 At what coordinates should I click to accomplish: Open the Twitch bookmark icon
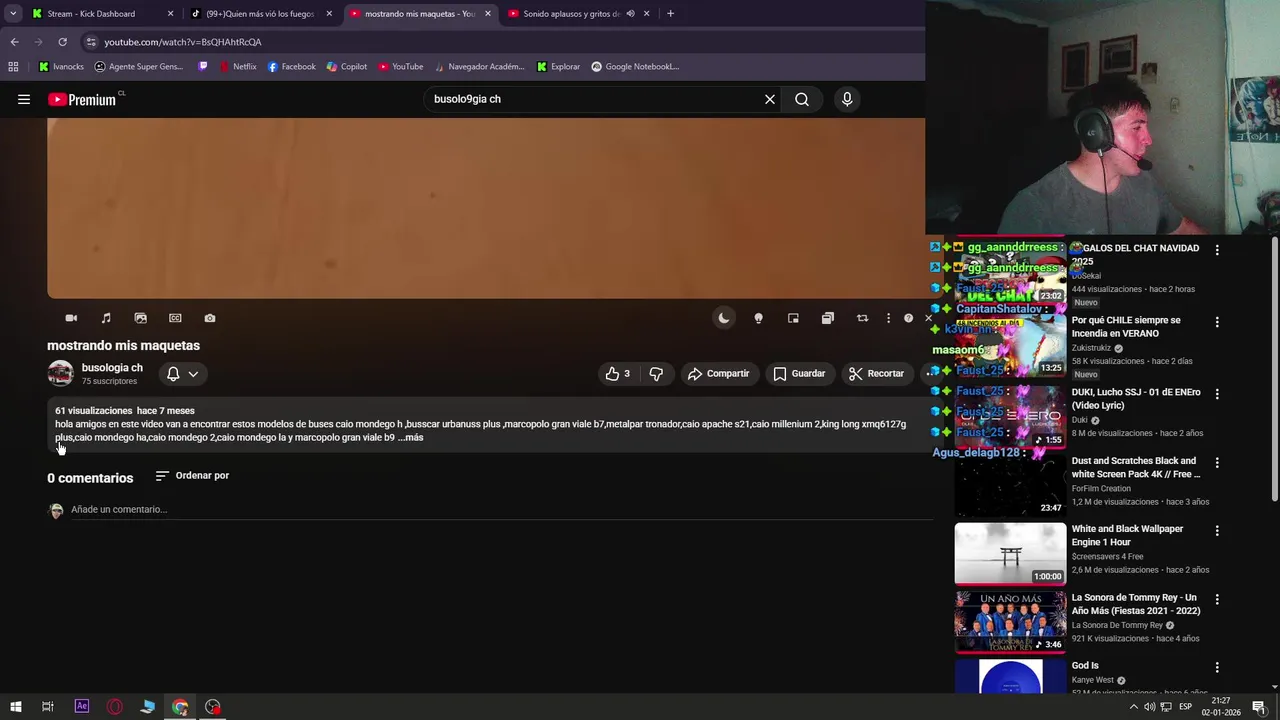click(x=204, y=67)
